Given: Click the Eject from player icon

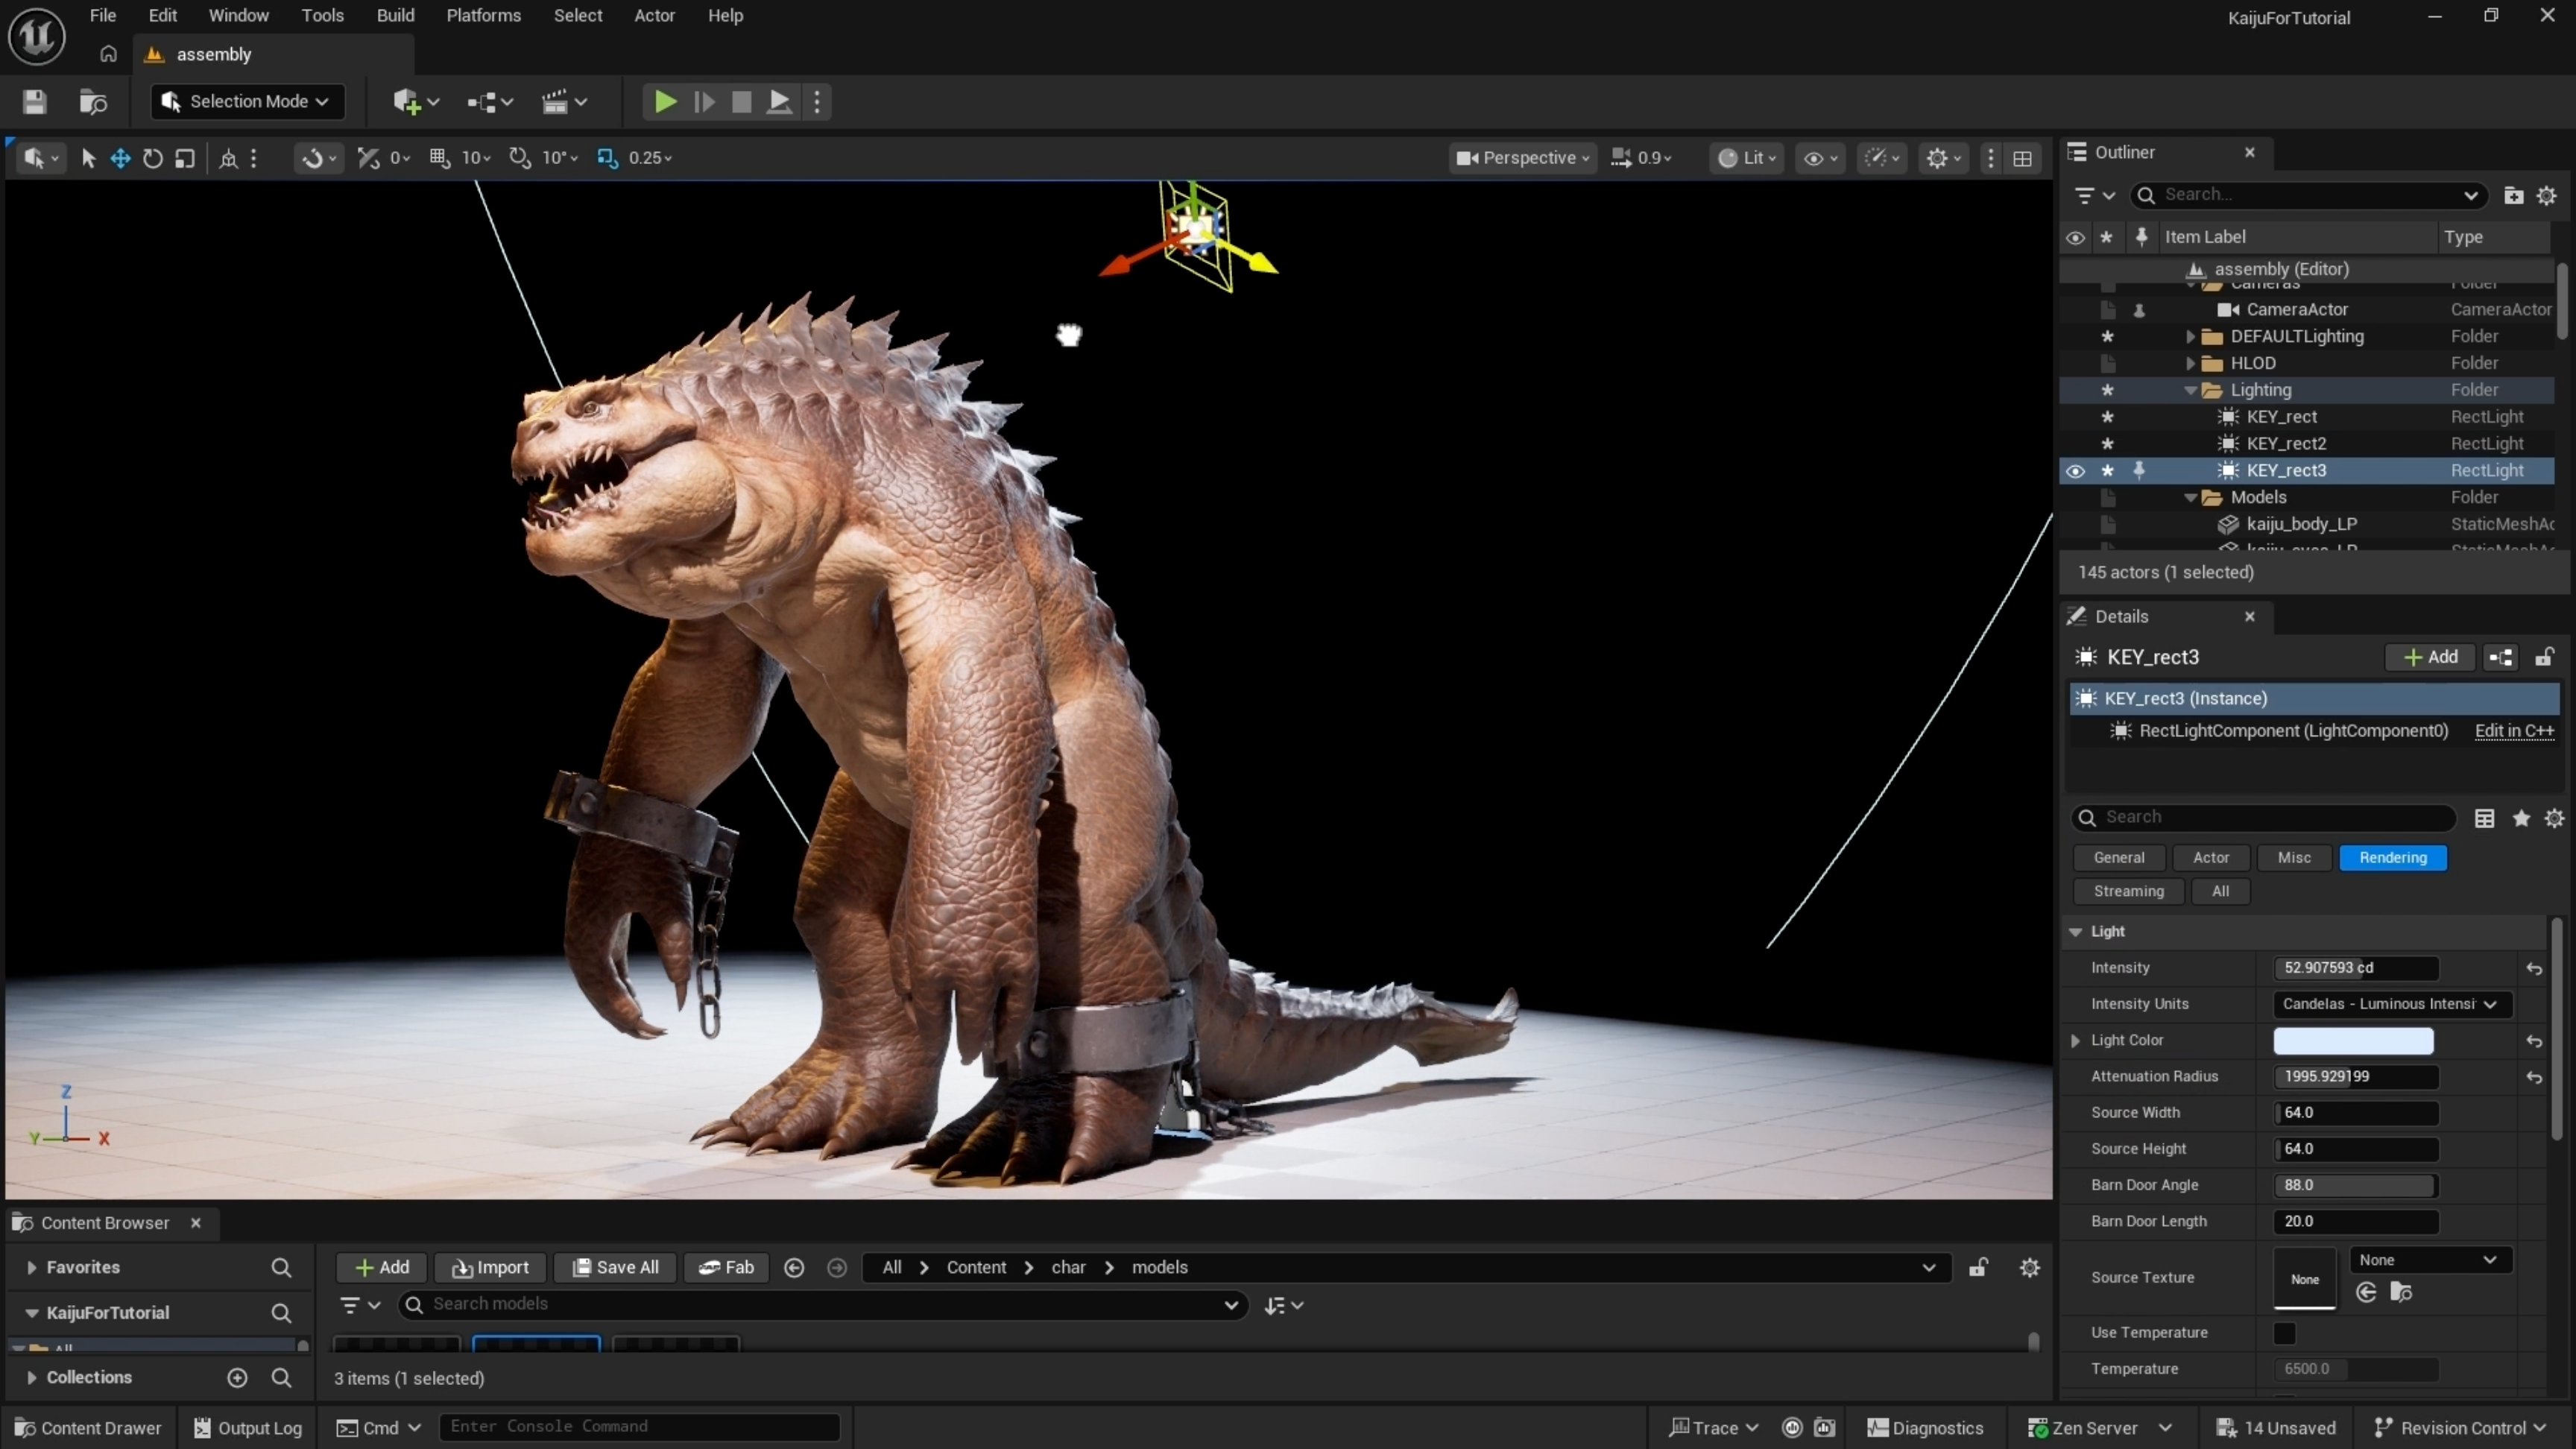Looking at the screenshot, I should click(780, 101).
